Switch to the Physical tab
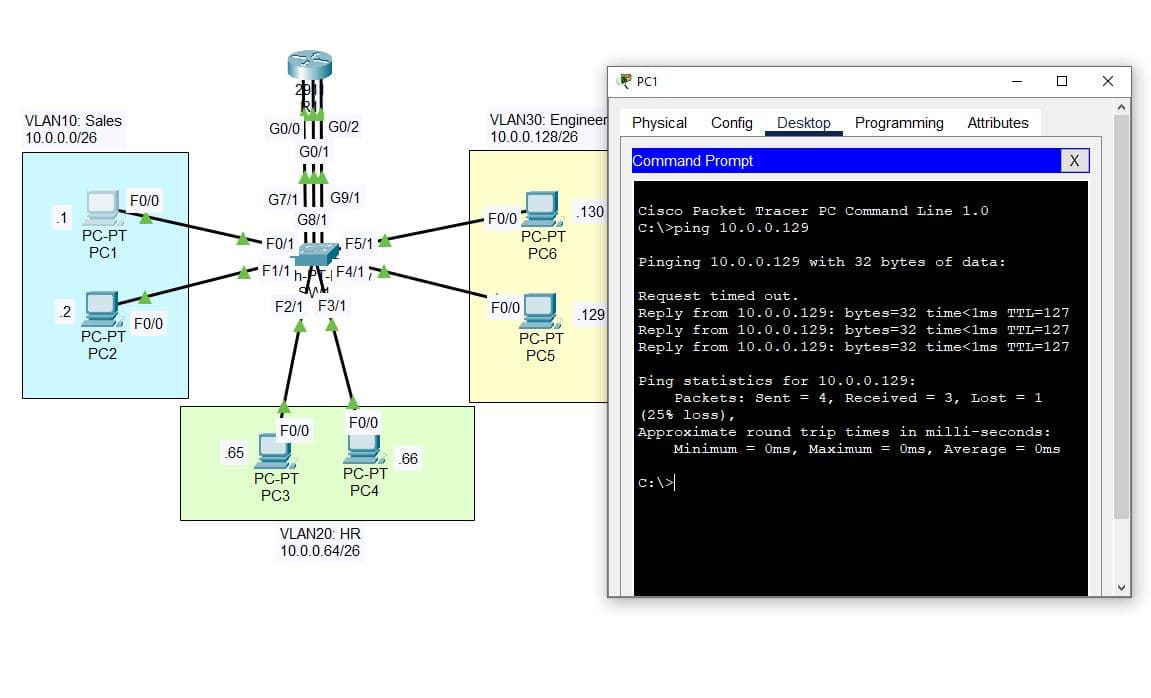The image size is (1151, 698). (x=659, y=123)
